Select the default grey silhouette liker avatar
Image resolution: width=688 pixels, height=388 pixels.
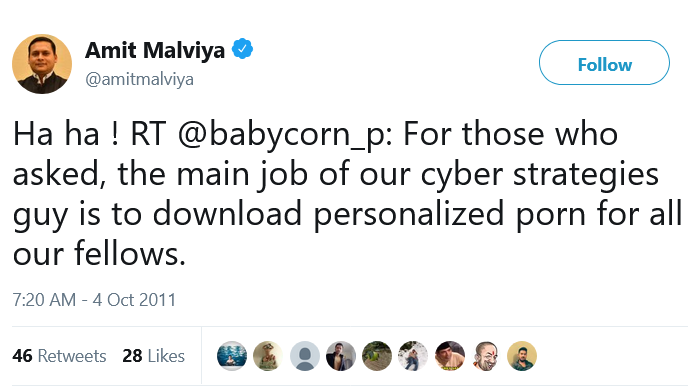tap(305, 356)
